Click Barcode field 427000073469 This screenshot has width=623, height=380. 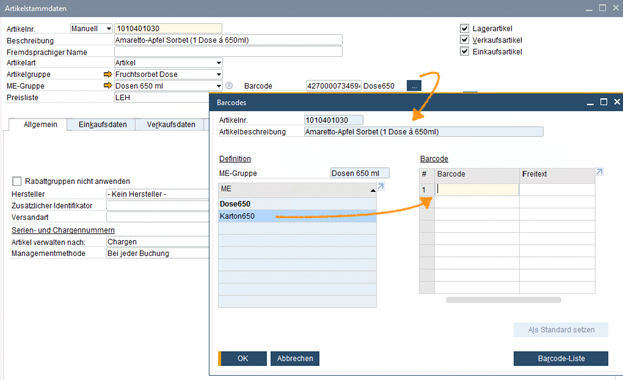(x=333, y=86)
